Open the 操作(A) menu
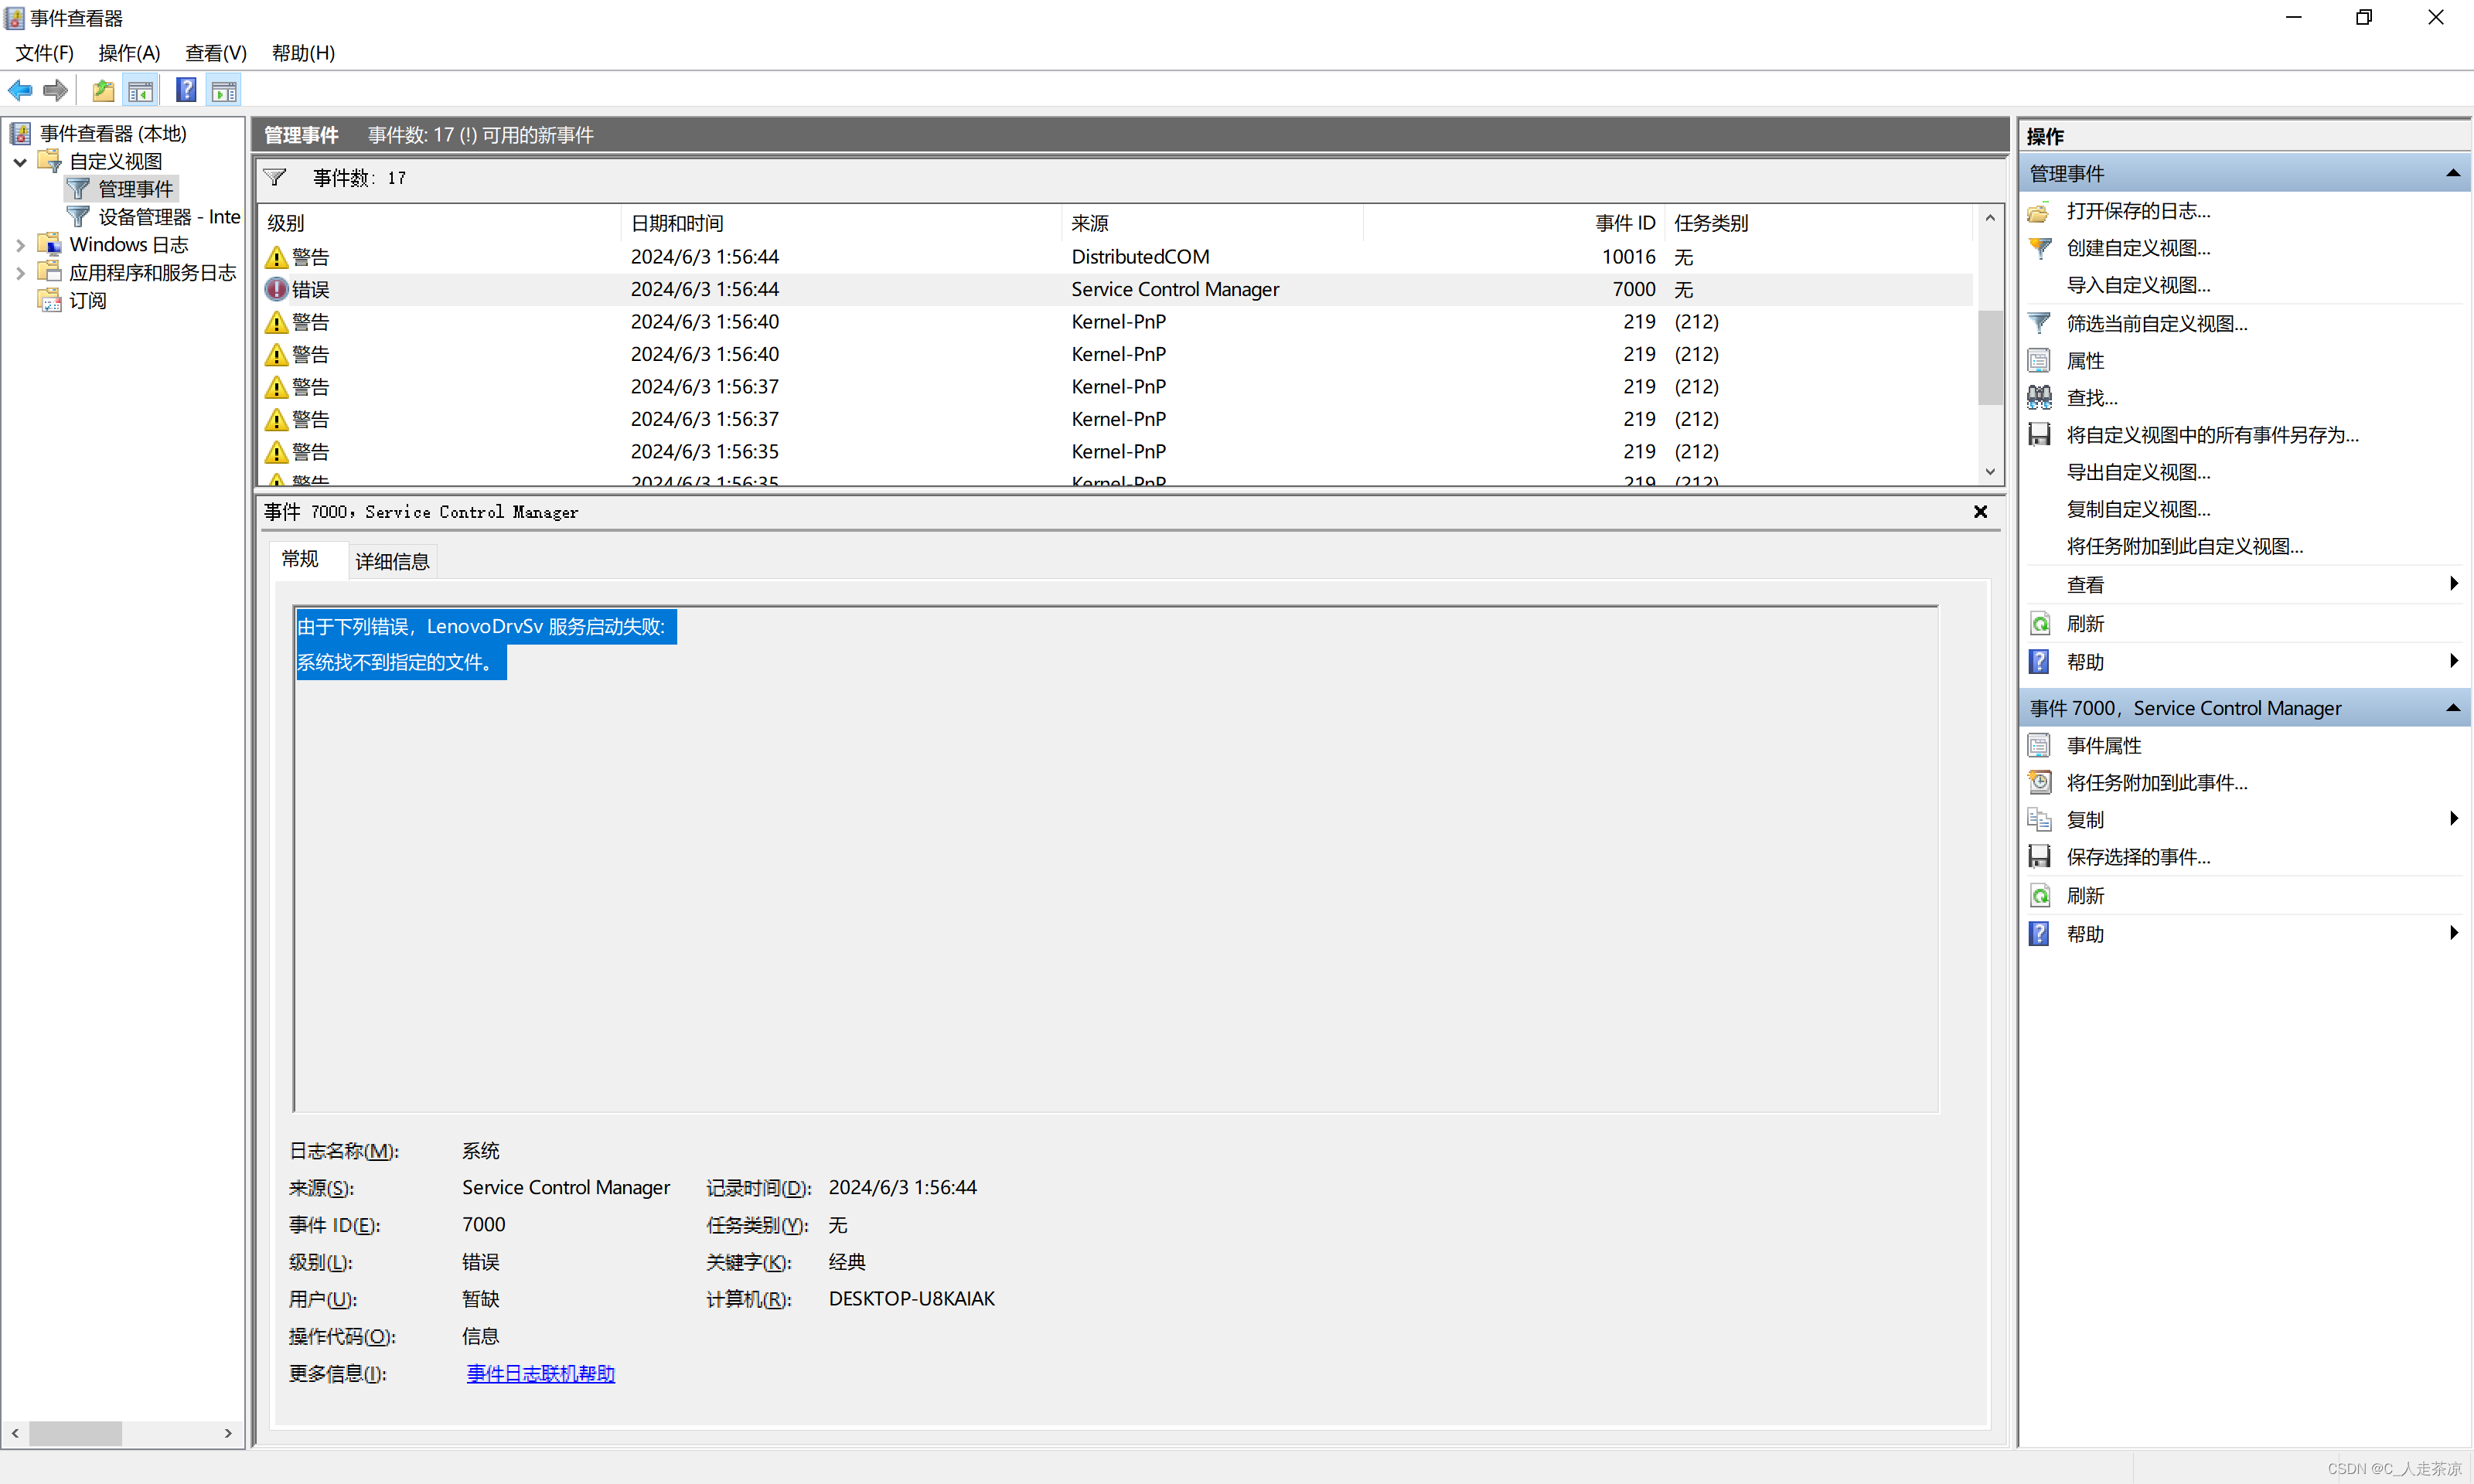2474x1484 pixels. point(129,53)
